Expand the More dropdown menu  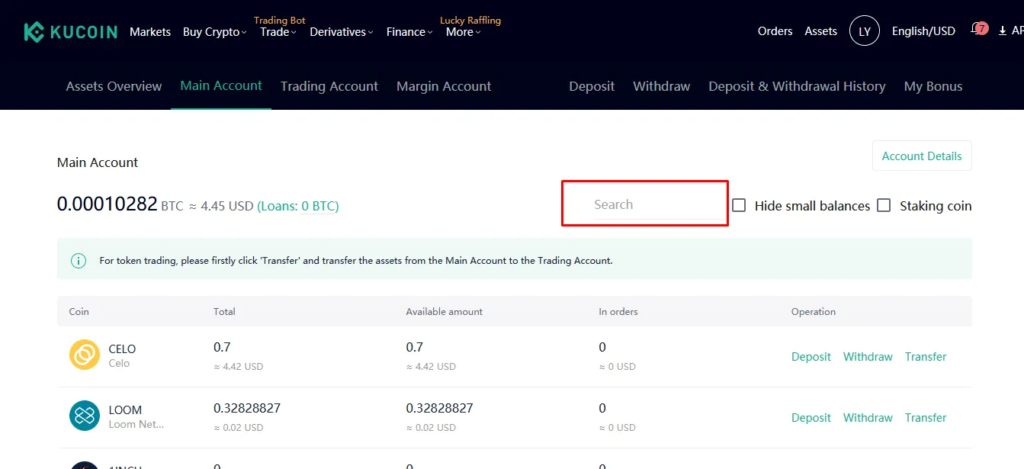(463, 31)
